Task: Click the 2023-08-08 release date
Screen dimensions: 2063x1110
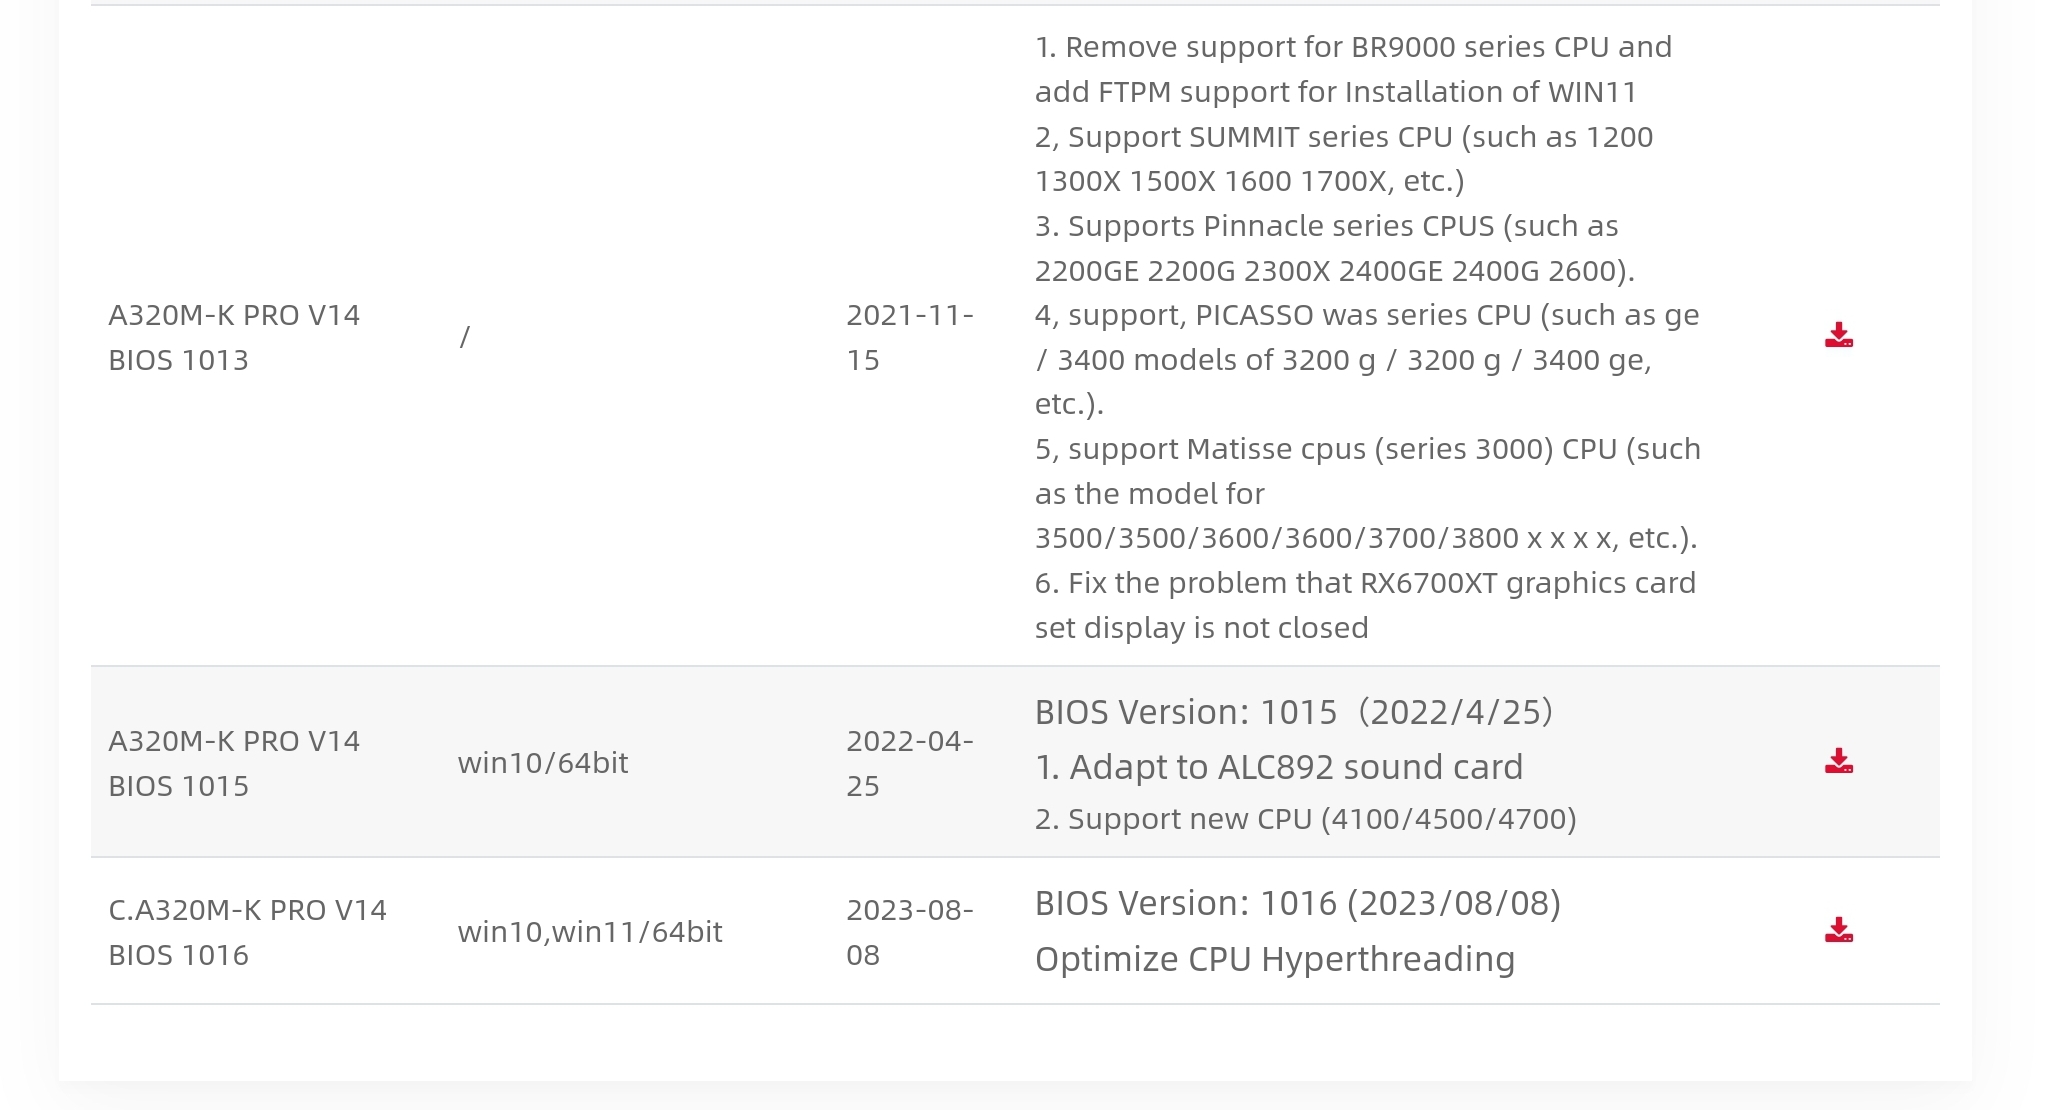Action: coord(909,932)
